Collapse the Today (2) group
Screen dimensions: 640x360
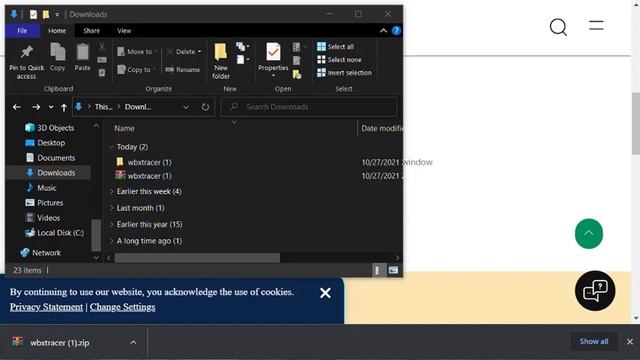click(x=111, y=147)
